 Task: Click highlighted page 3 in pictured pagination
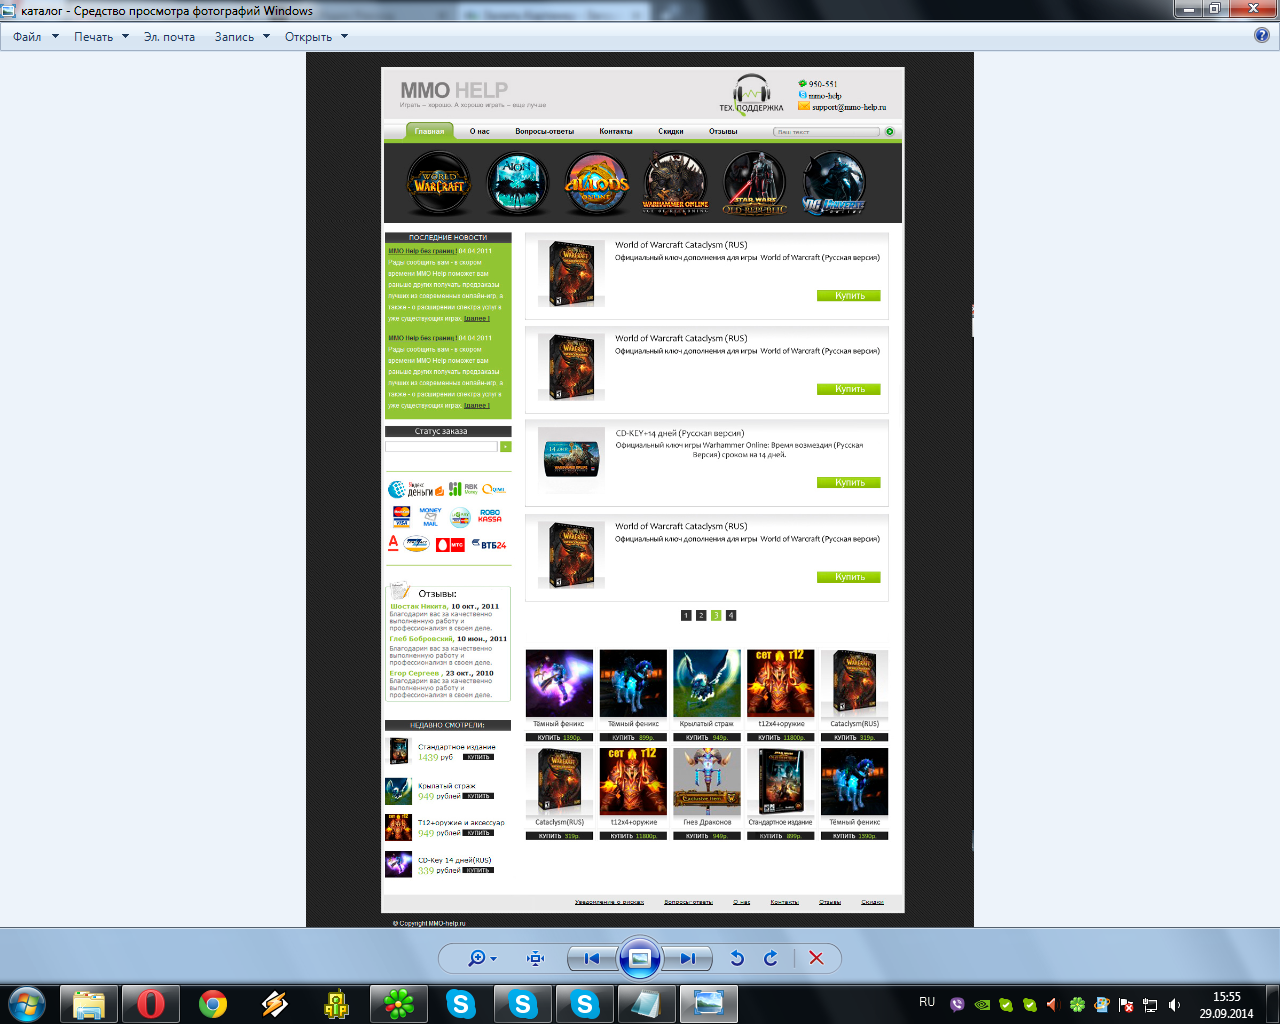[x=716, y=615]
